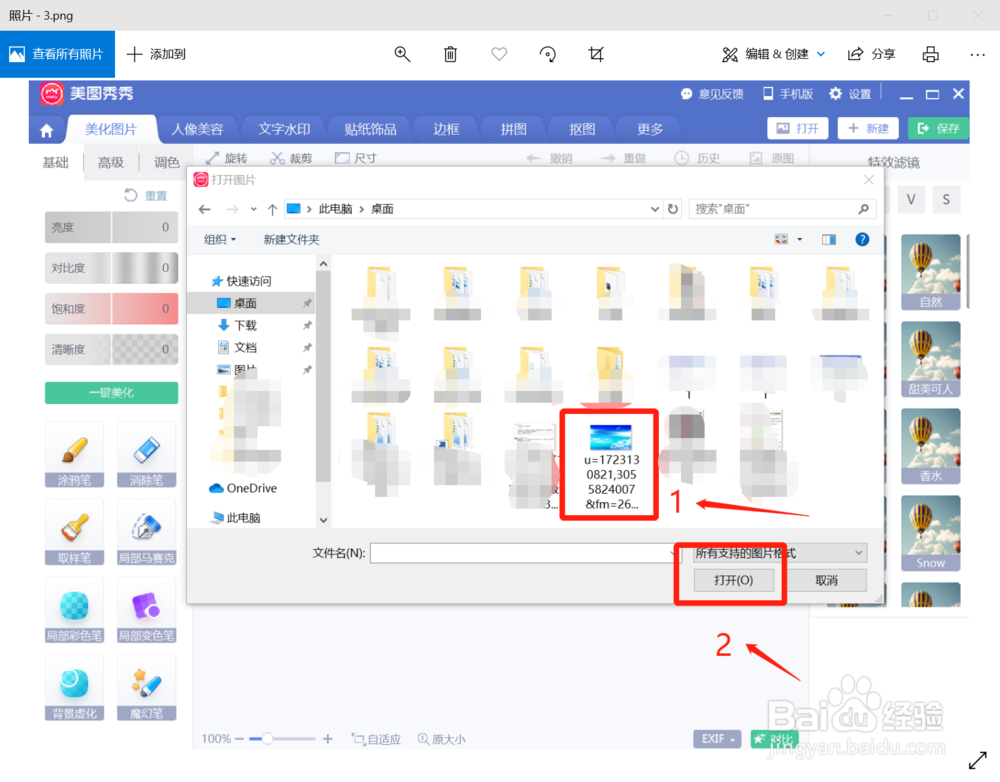The width and height of the screenshot is (1000, 782).
Task: Open the 组织 dropdown in the dialog
Action: [x=219, y=239]
